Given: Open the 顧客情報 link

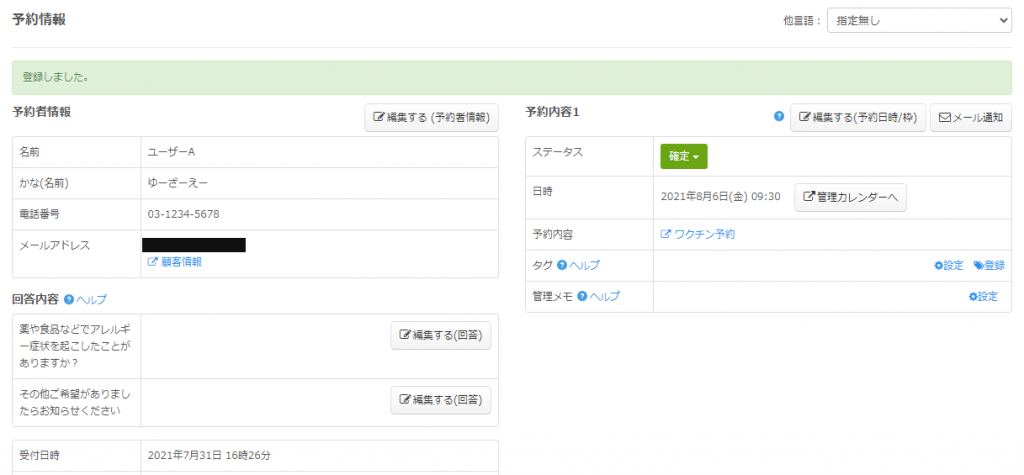Looking at the screenshot, I should [x=175, y=262].
